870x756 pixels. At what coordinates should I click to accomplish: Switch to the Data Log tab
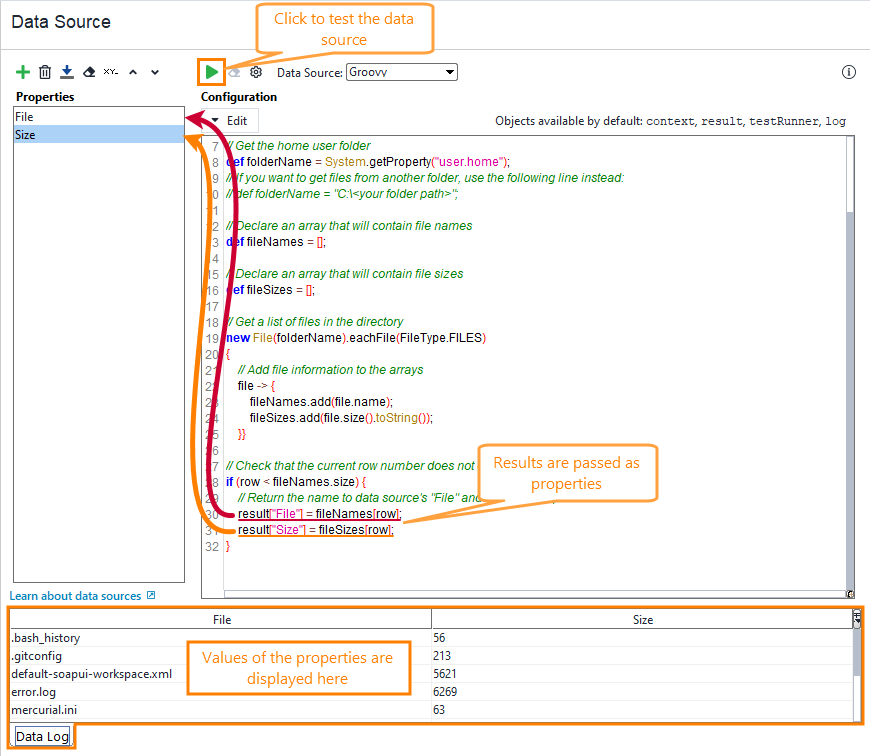[42, 737]
